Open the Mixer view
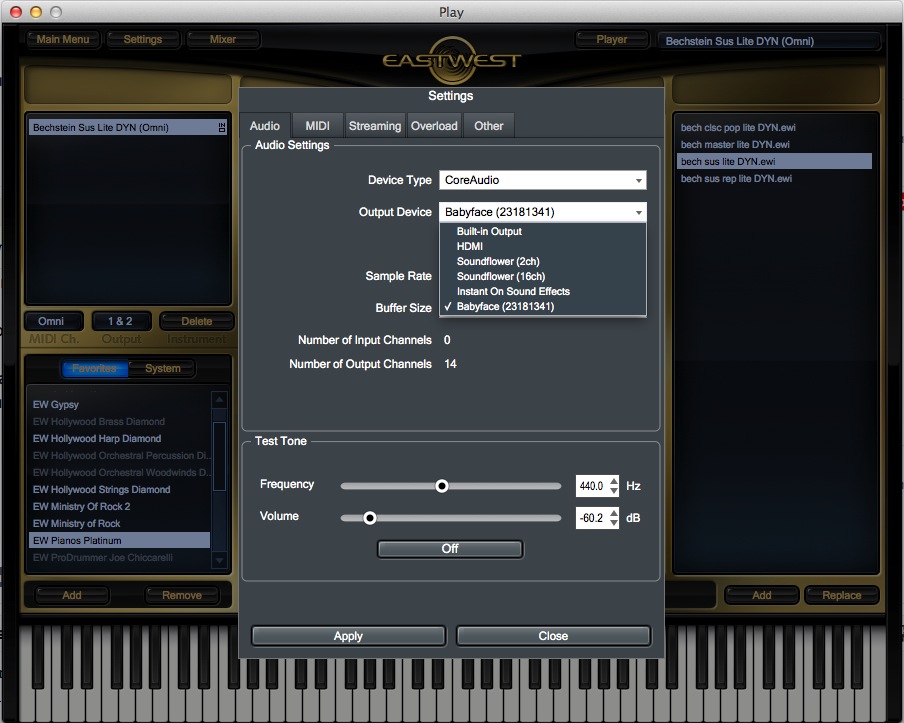The height and width of the screenshot is (723, 904). click(223, 39)
